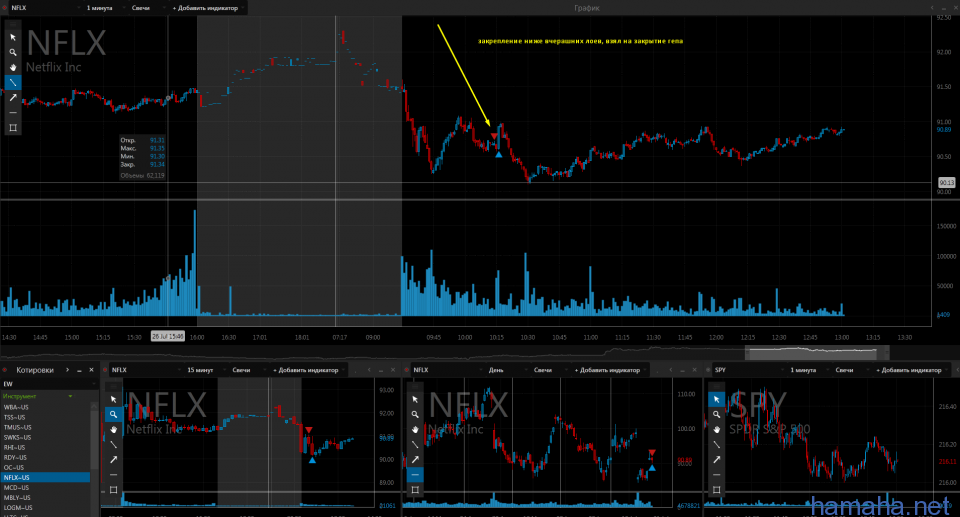
Task: Open the '1 минута' timeframe dropdown in main chart
Action: 100,7
